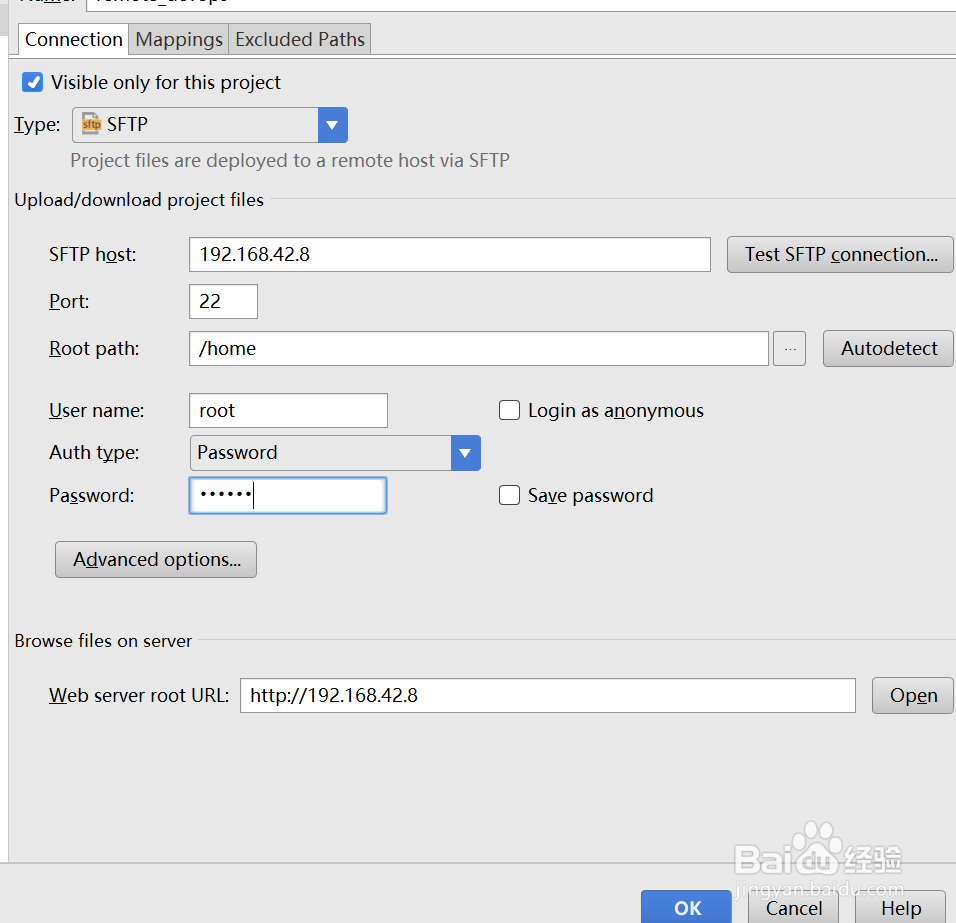Click the Open button for web server URL
956x923 pixels.
pos(913,696)
